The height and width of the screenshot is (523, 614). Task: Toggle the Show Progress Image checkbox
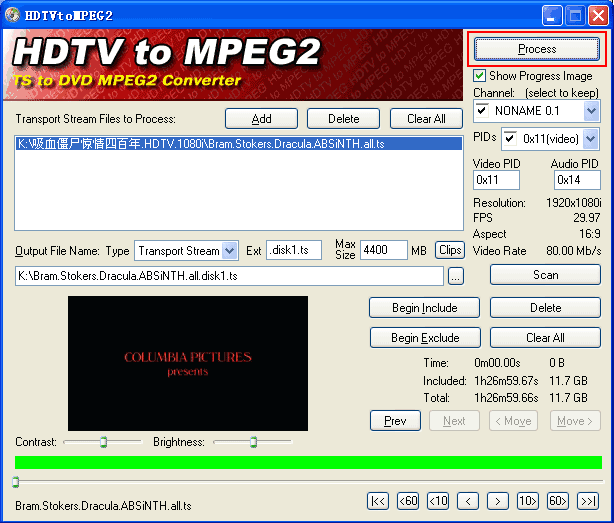pyautogui.click(x=479, y=75)
